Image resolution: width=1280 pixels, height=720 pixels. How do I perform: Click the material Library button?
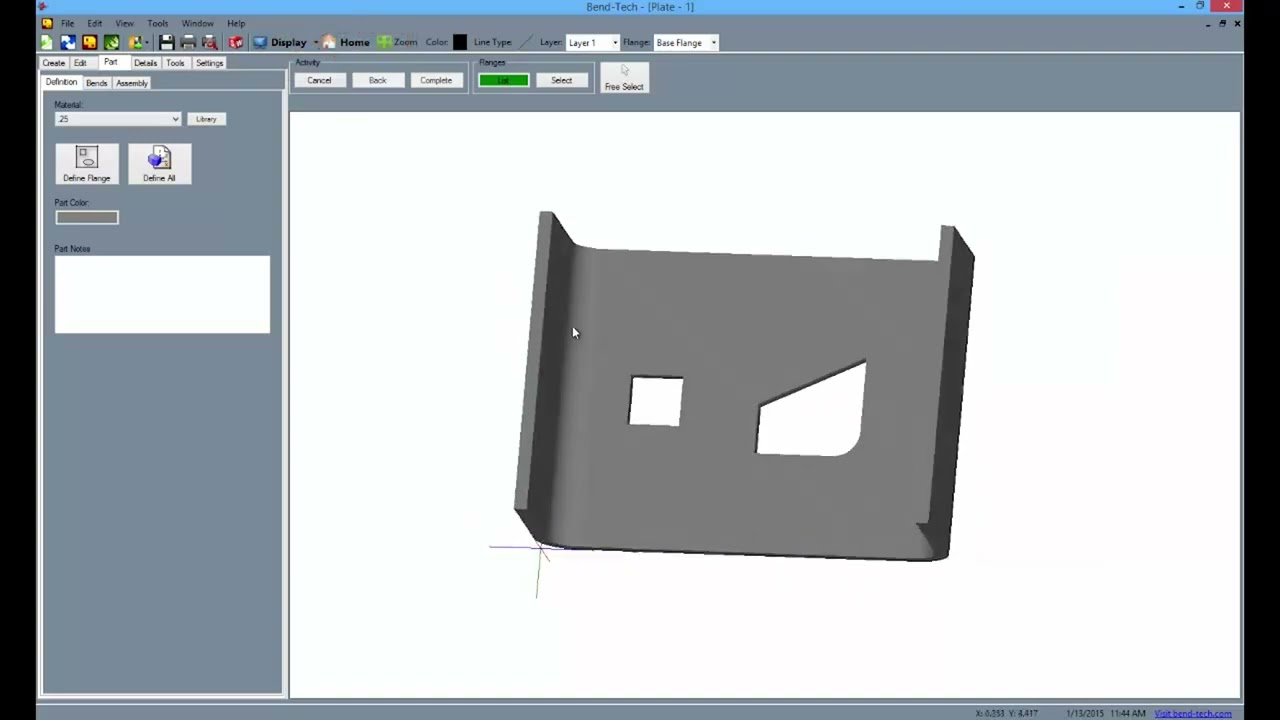click(x=206, y=119)
